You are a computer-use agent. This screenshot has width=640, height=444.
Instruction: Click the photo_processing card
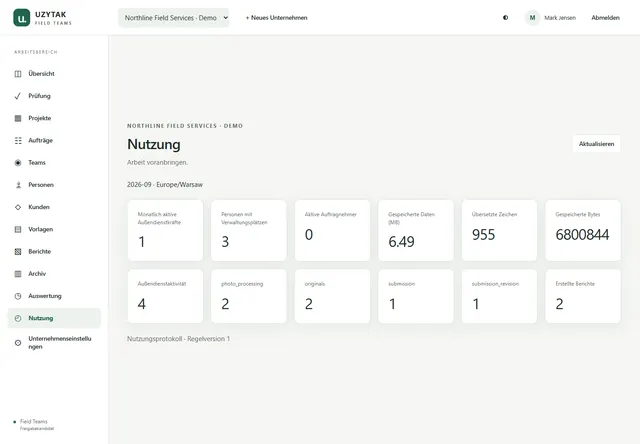click(x=249, y=296)
